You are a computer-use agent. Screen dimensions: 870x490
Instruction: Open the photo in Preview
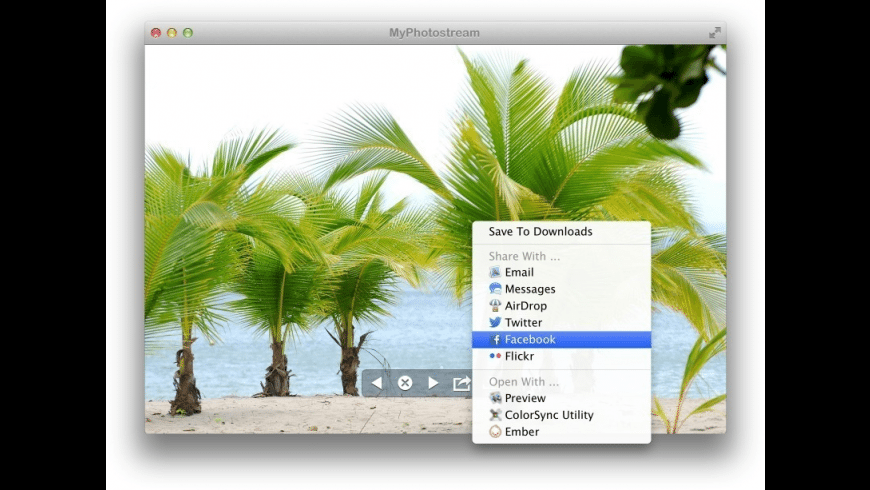(561, 398)
